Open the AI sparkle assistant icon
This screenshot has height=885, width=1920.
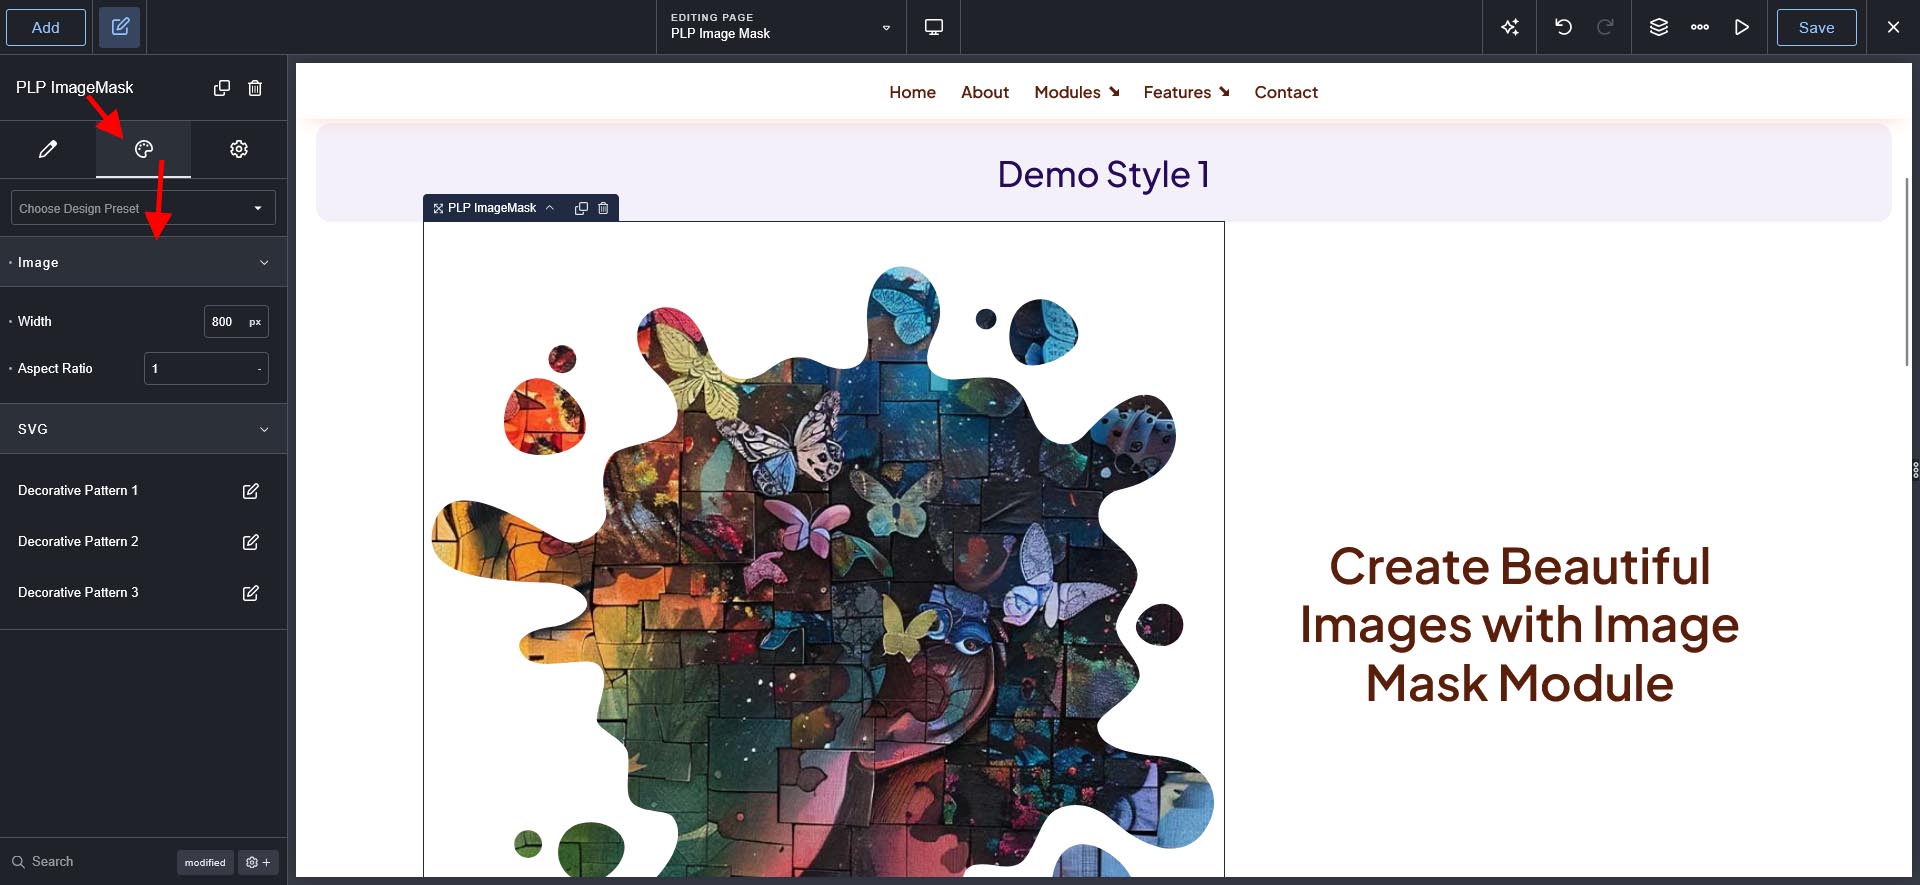1510,27
